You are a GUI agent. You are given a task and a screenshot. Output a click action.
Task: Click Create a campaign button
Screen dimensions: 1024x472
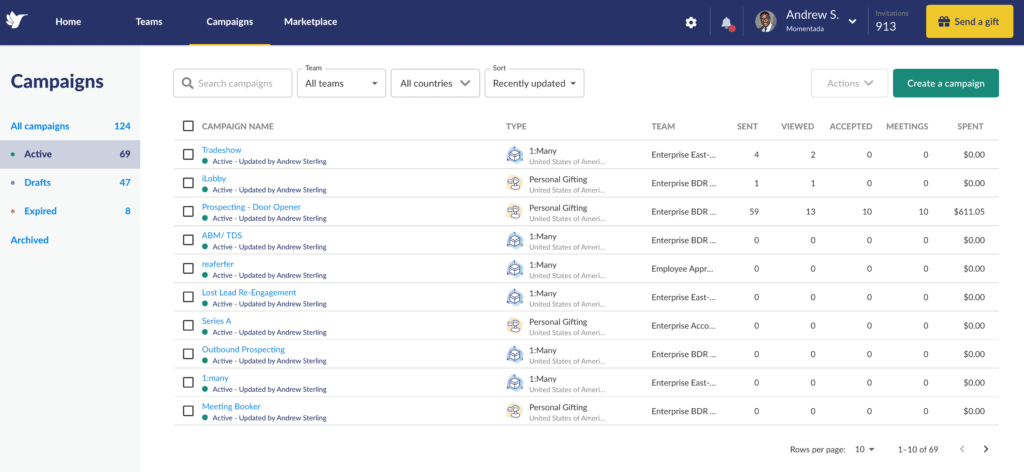945,83
